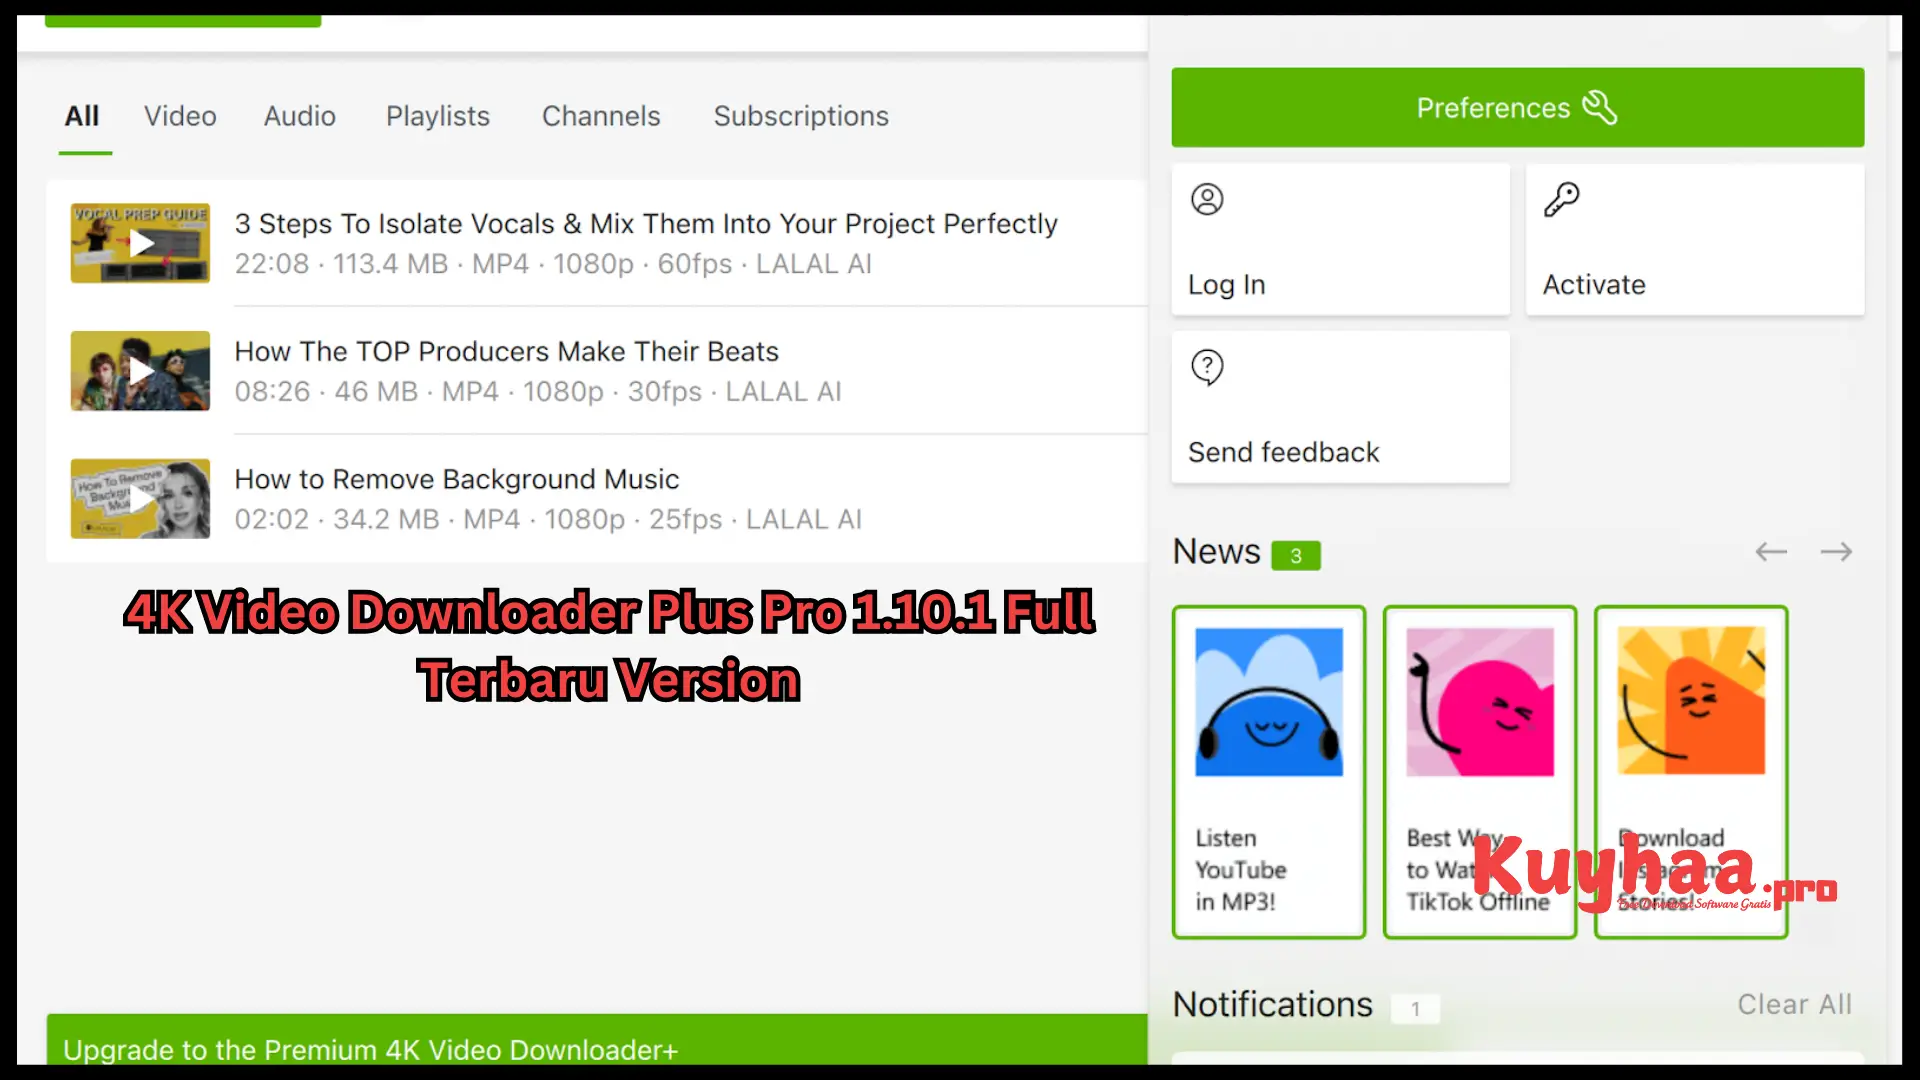Viewport: 1920px width, 1080px height.
Task: Click the Best Way to Watch TikTok Offline card
Action: point(1480,771)
